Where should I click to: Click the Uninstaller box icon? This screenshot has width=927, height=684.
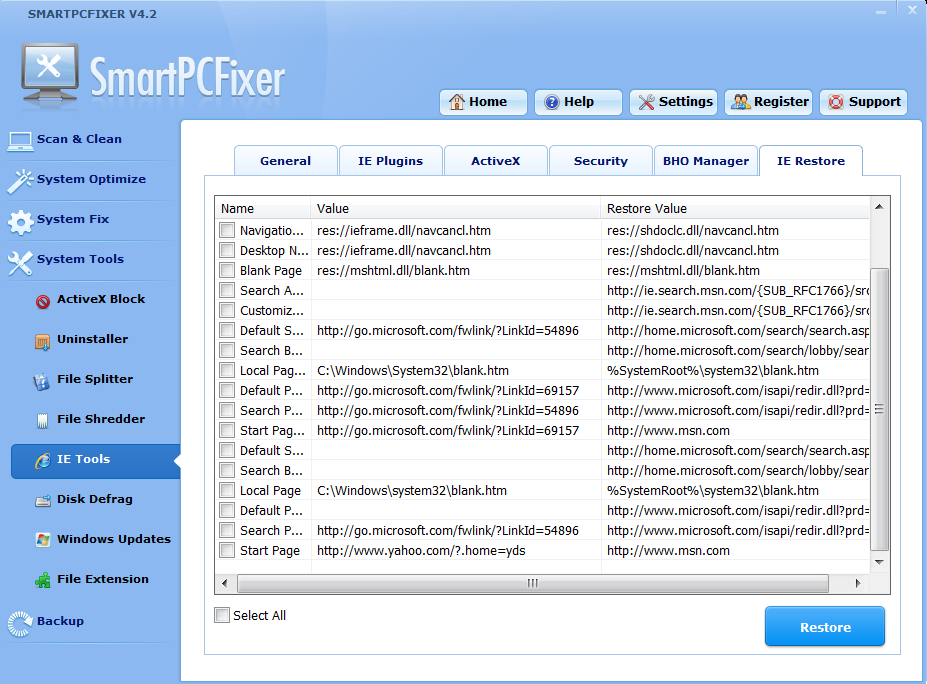[x=43, y=342]
